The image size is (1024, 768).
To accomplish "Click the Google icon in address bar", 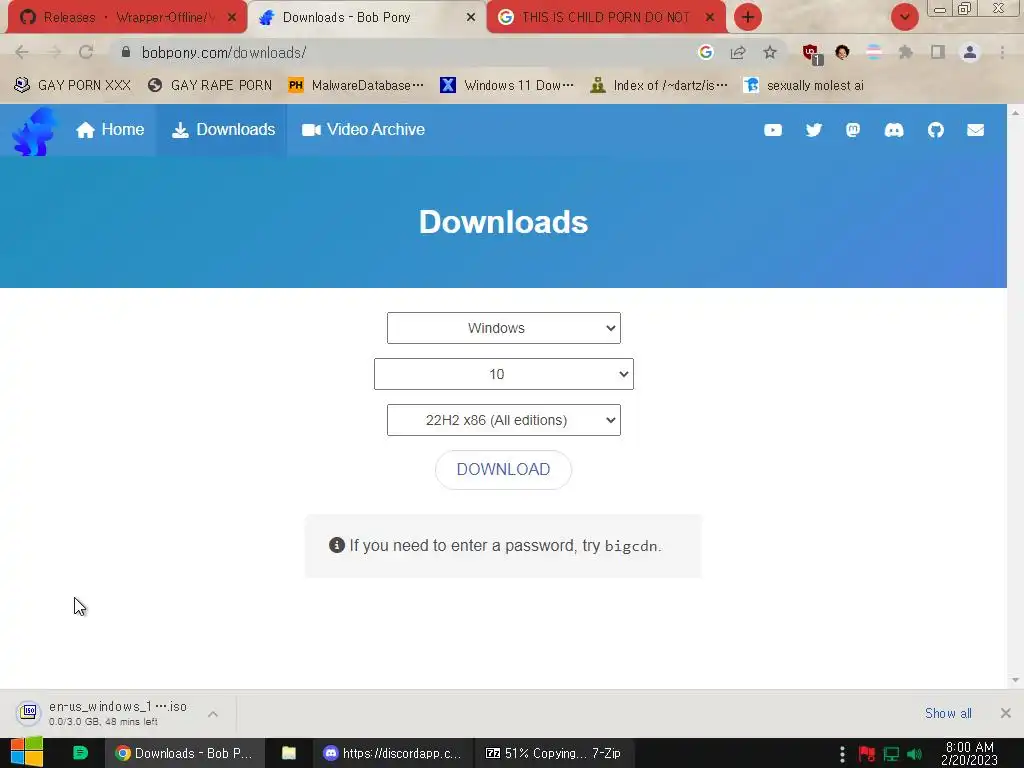I will [x=705, y=52].
